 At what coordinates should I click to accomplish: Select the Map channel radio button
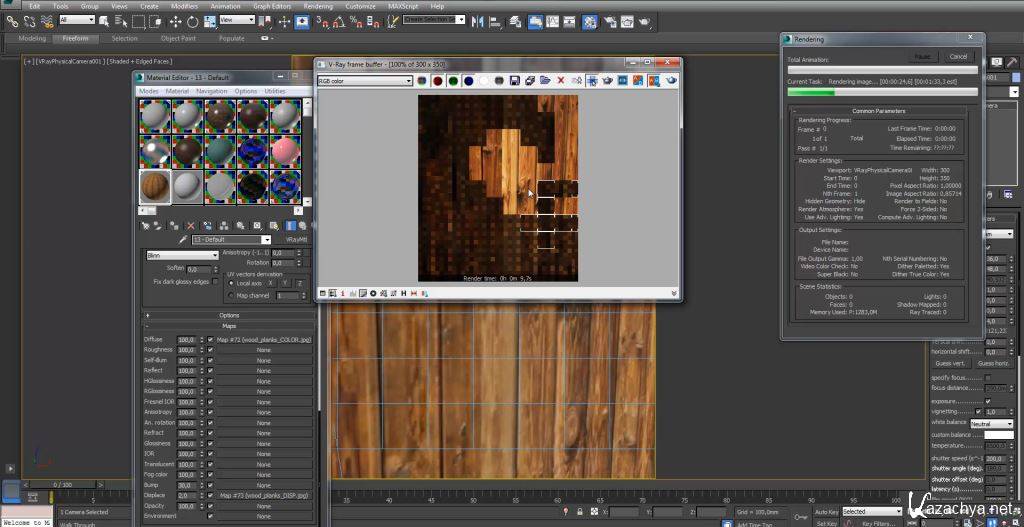tap(230, 296)
